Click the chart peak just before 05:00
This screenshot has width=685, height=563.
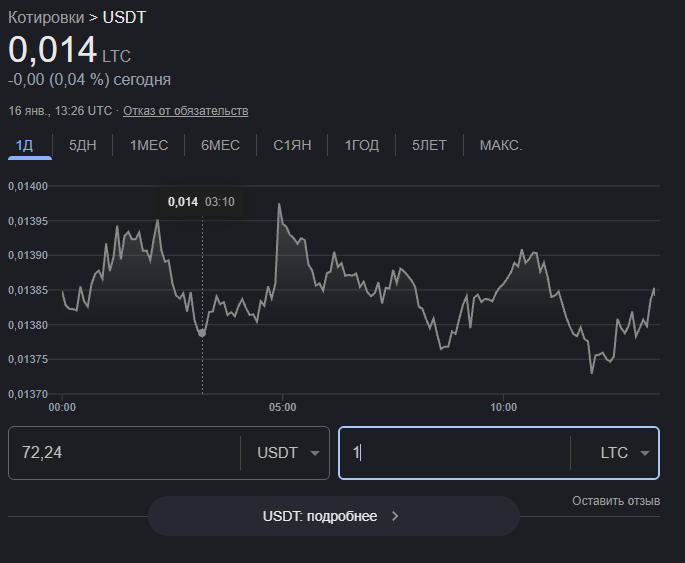pyautogui.click(x=279, y=205)
